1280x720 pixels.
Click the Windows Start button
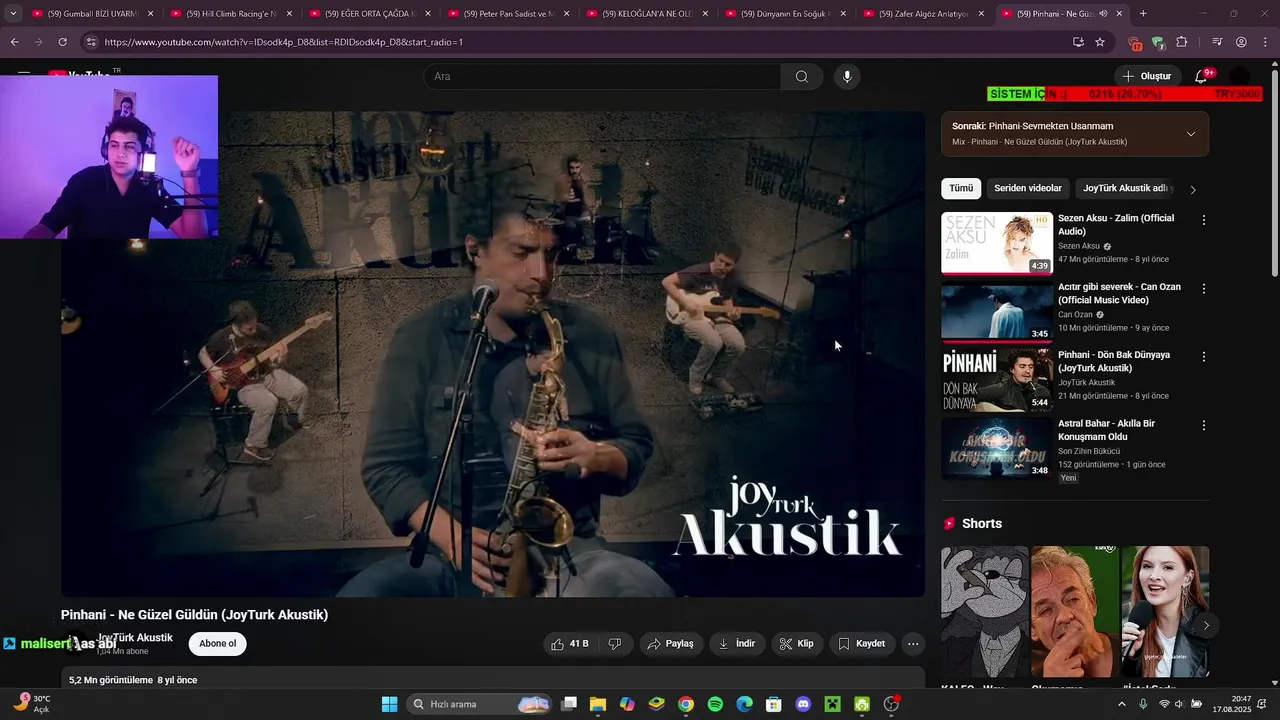click(x=389, y=704)
